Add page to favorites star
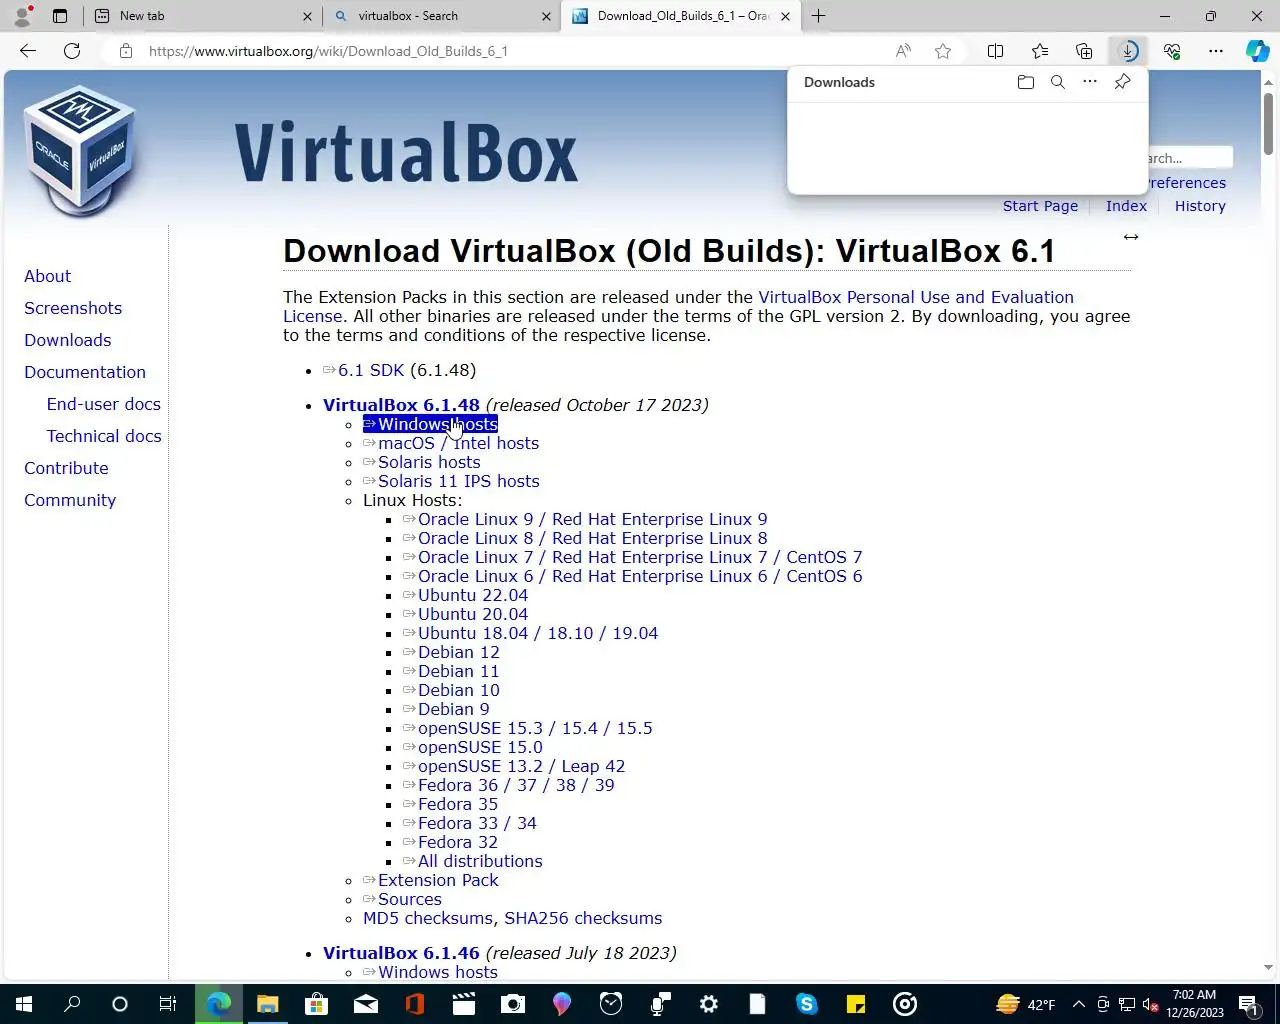This screenshot has width=1280, height=1024. coord(942,51)
